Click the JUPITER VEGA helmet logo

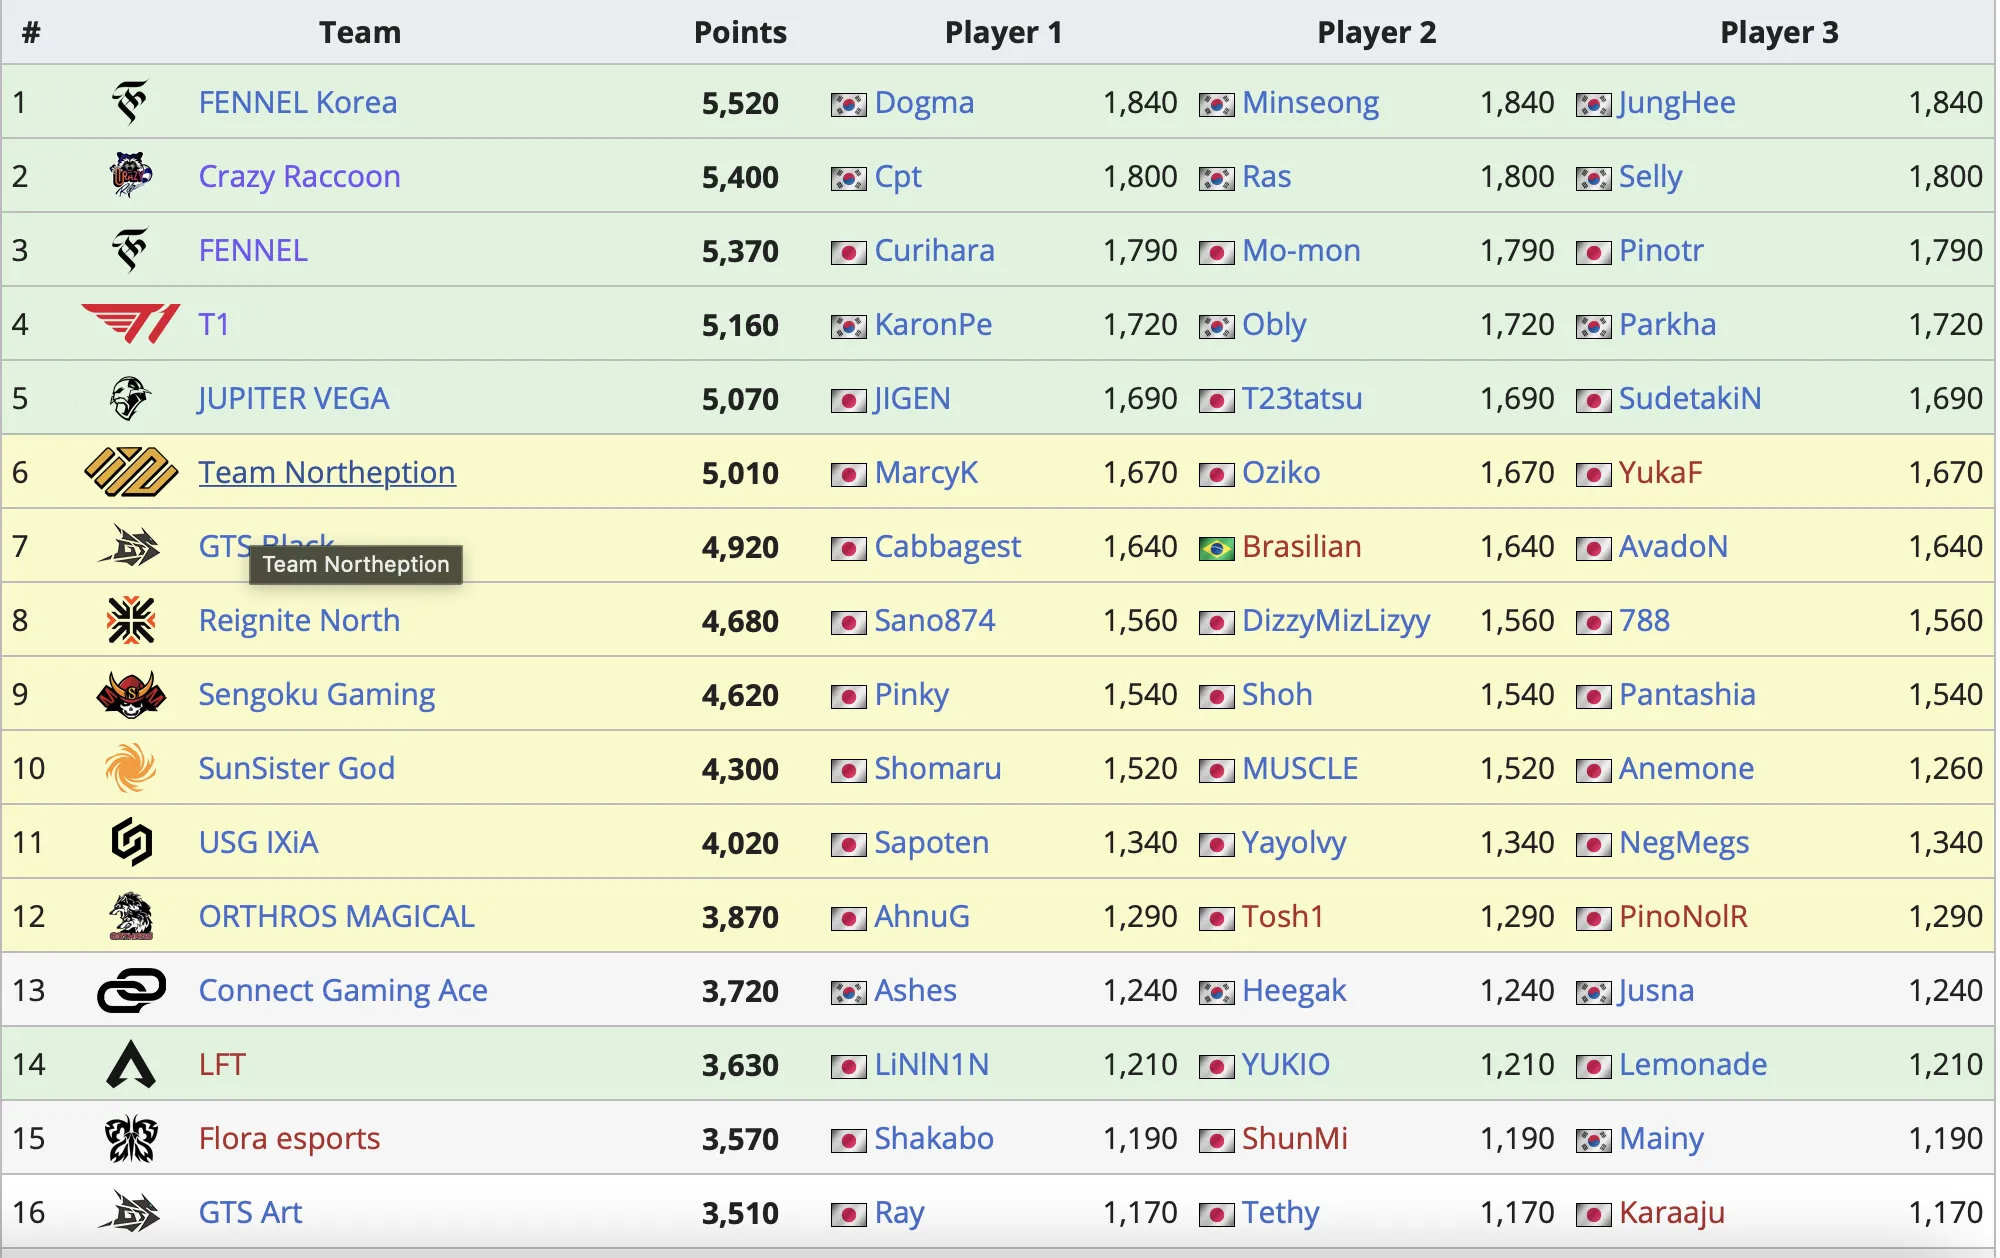(x=131, y=398)
